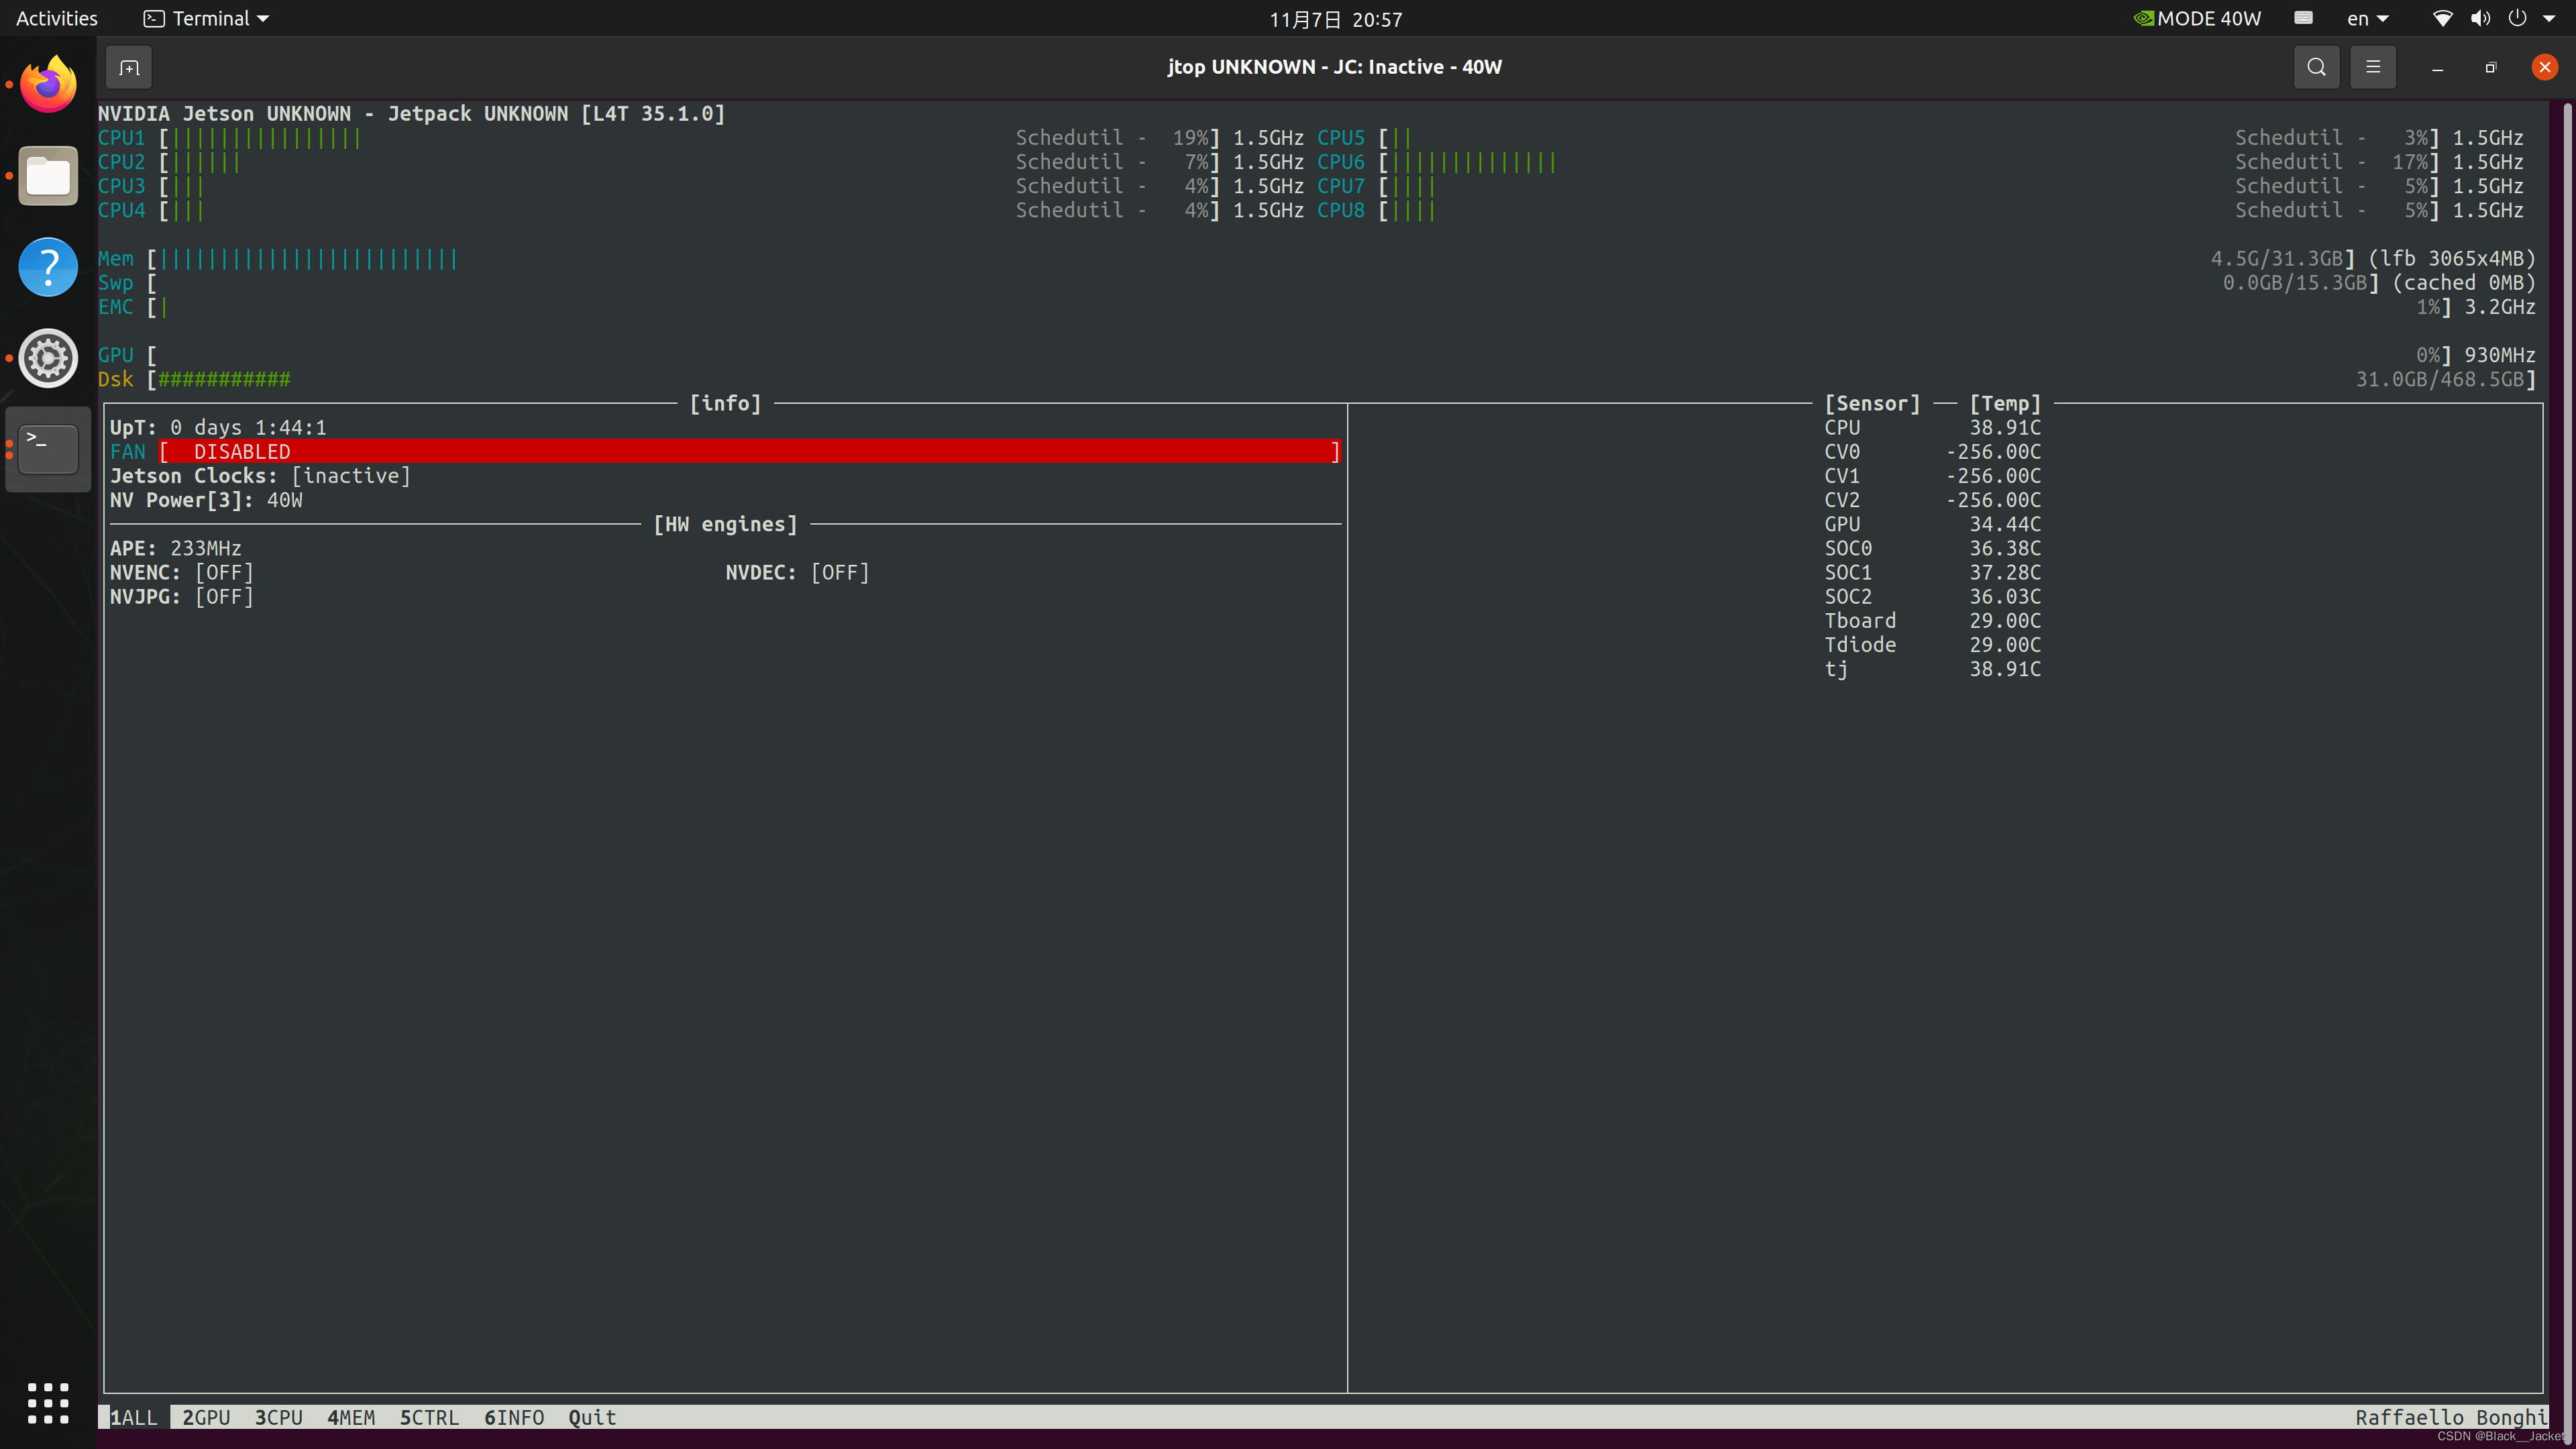Switch to the 4MEM tab in jtop
The image size is (2576, 1449).
[x=351, y=1417]
